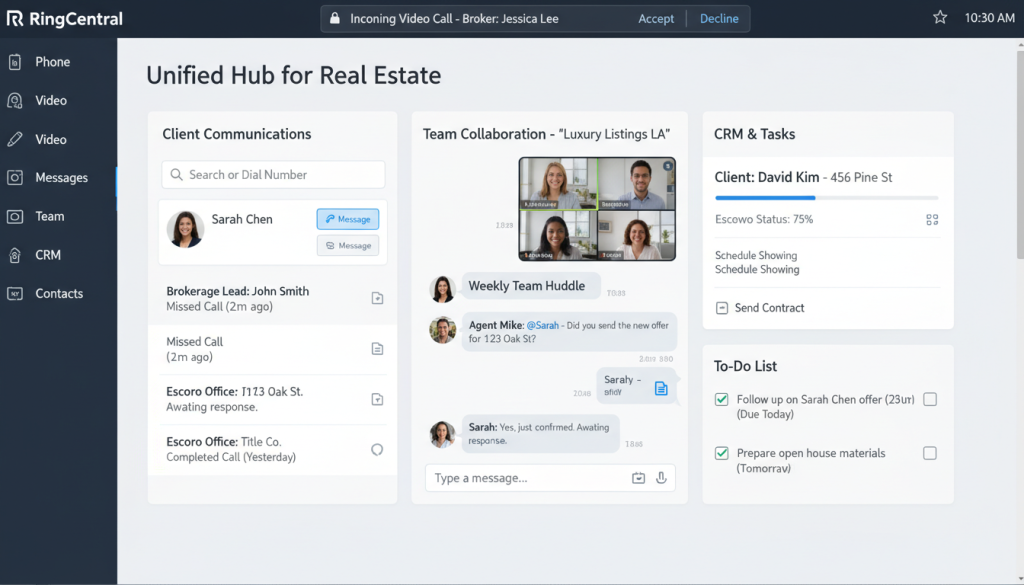Decline the incoming video call
1024x585 pixels.
click(x=719, y=18)
